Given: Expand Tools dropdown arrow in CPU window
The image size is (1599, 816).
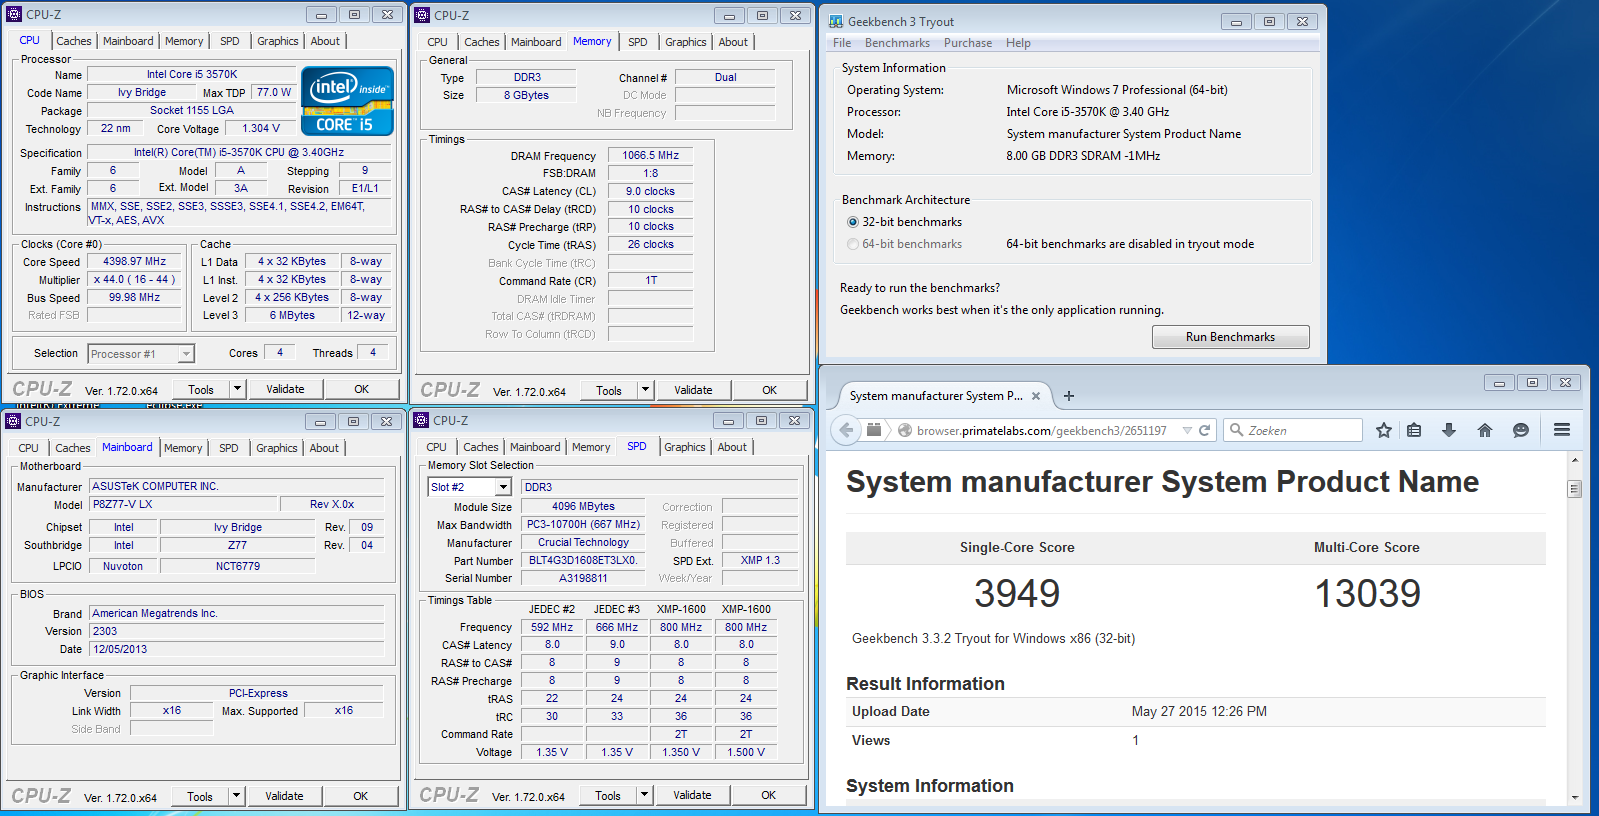Looking at the screenshot, I should pyautogui.click(x=237, y=389).
